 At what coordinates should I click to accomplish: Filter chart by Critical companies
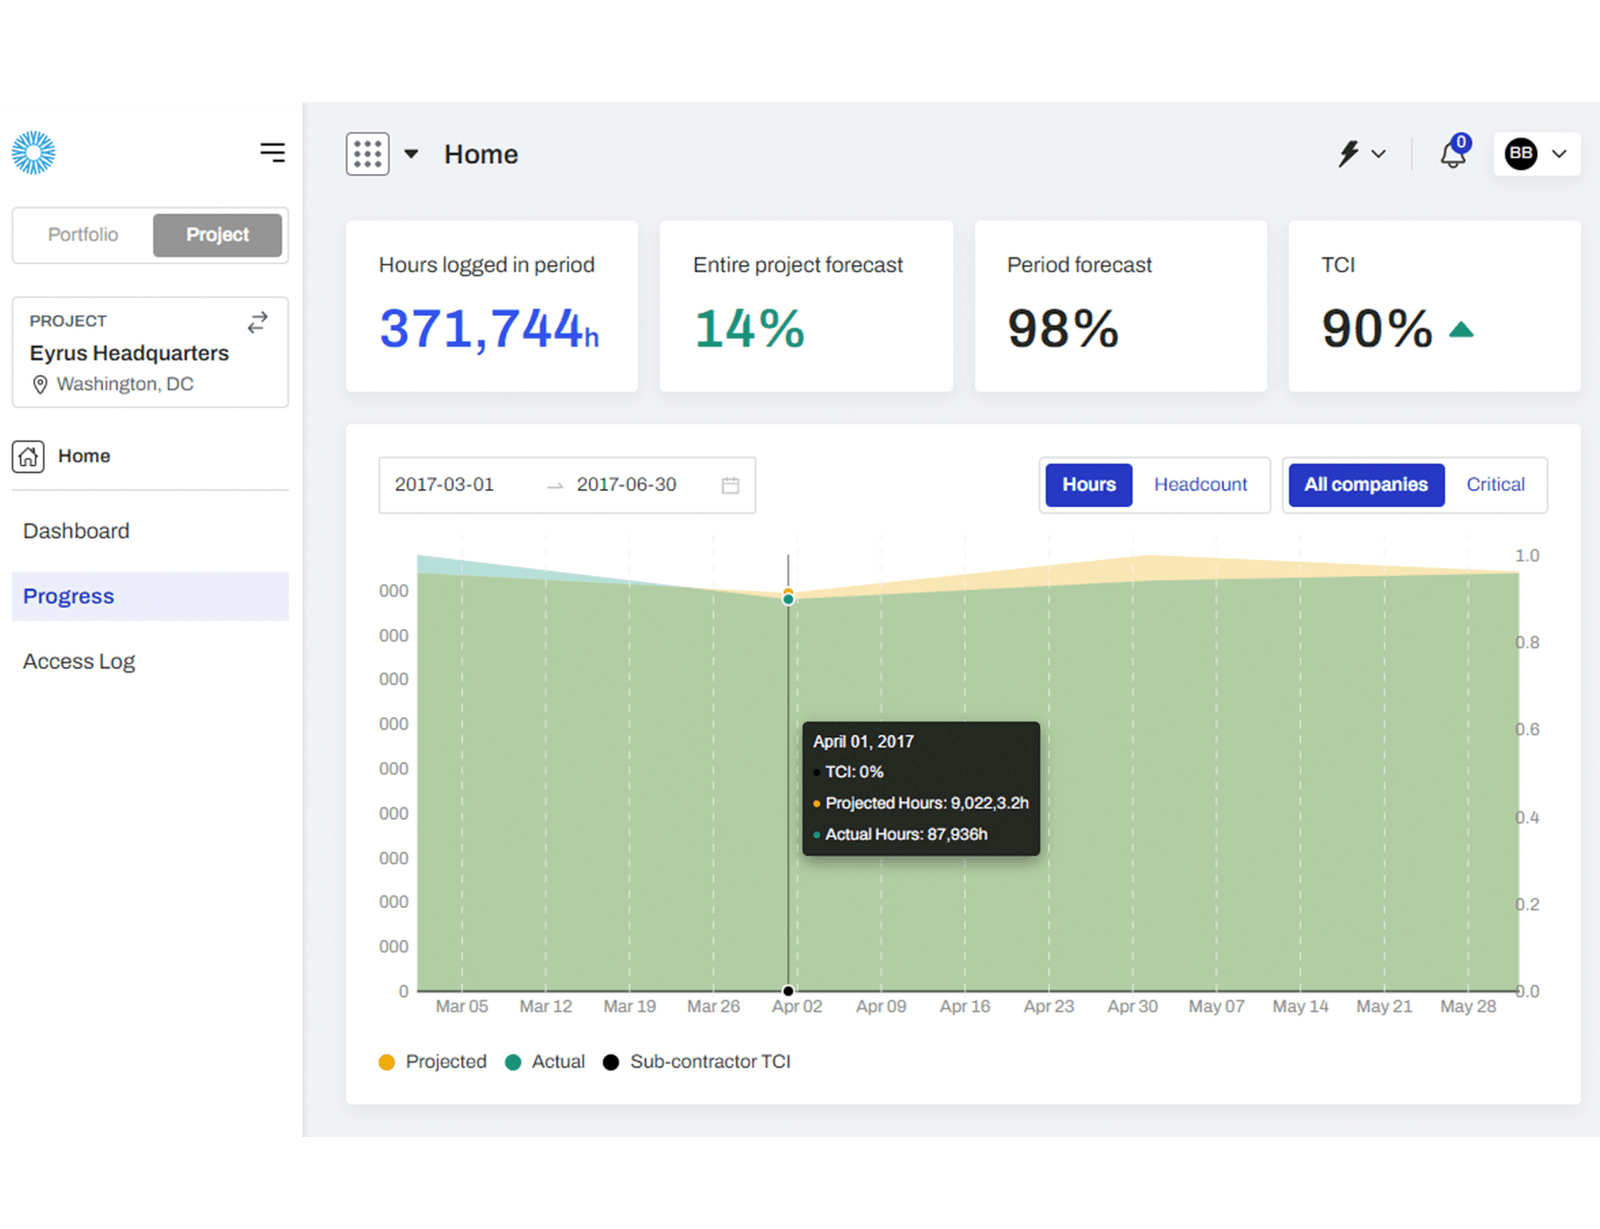click(1495, 485)
